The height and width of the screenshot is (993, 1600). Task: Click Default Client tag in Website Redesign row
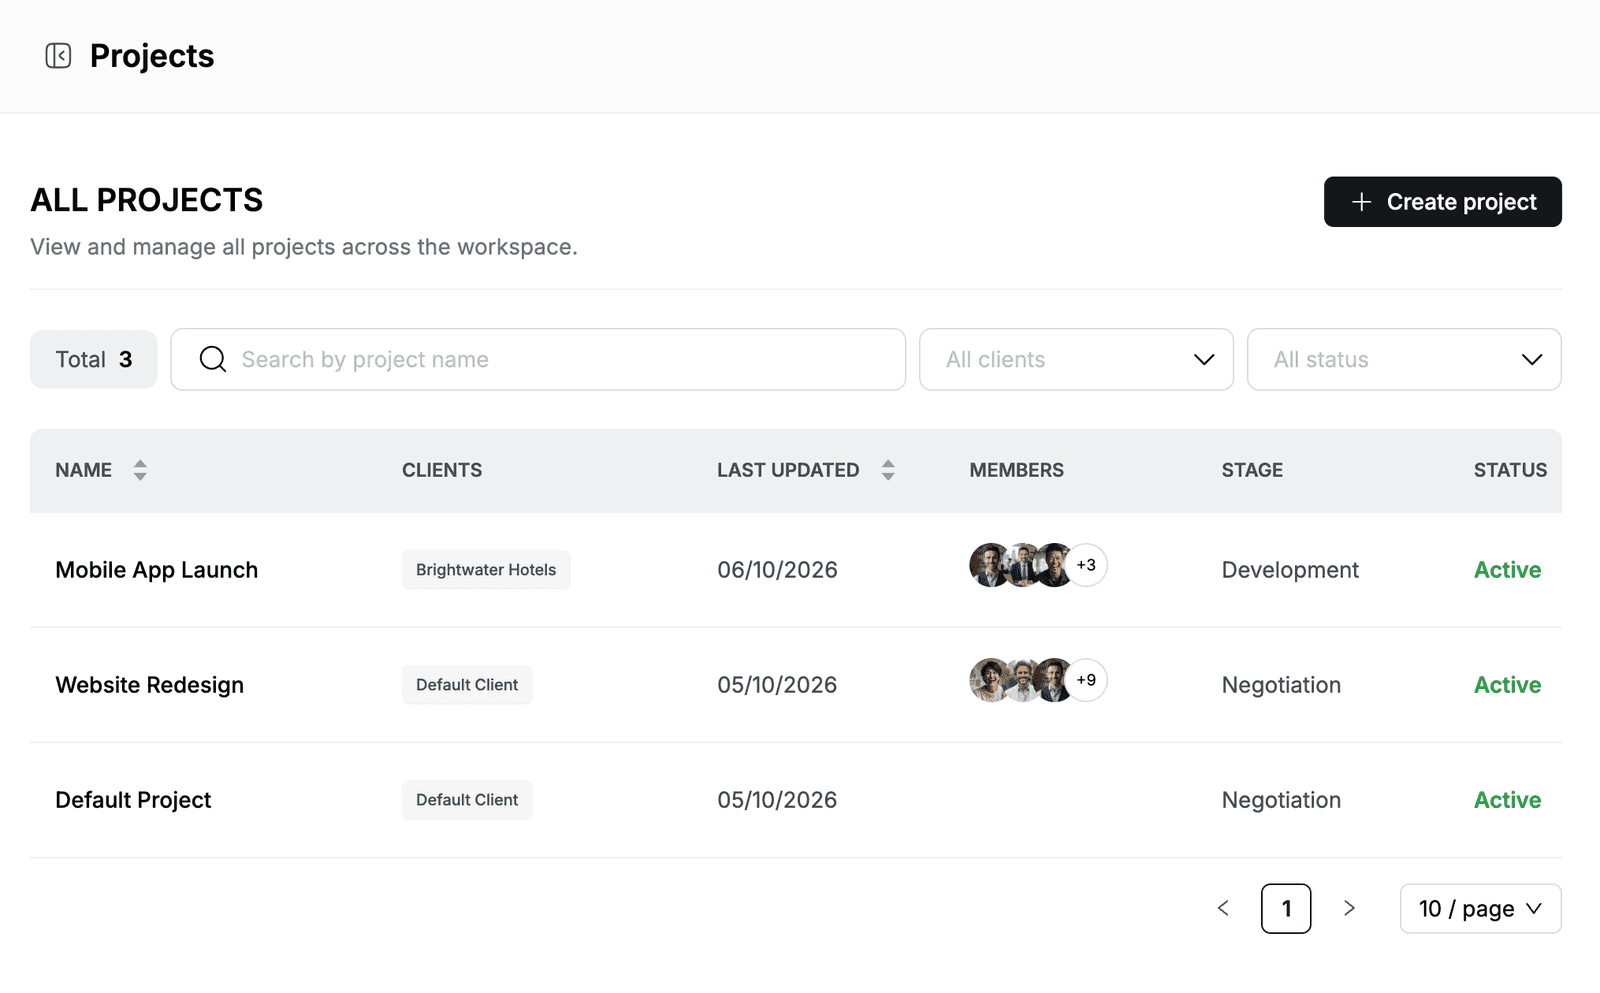467,685
